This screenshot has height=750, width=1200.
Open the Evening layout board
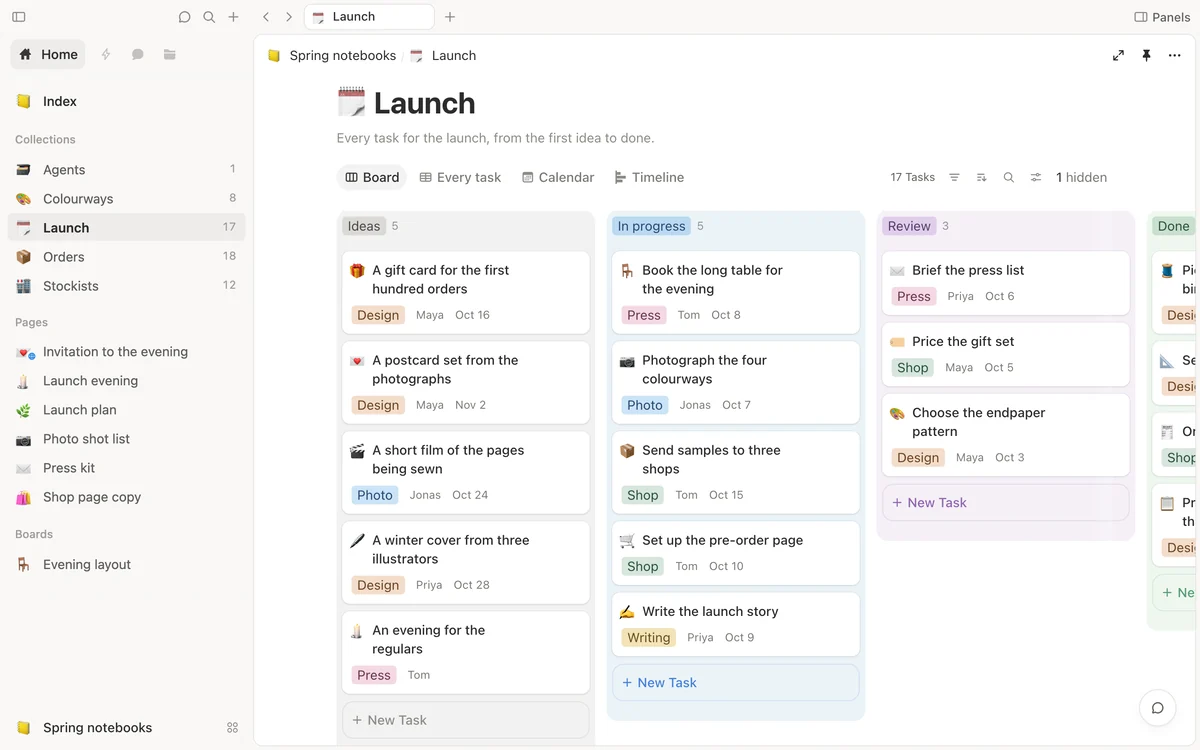126,565
